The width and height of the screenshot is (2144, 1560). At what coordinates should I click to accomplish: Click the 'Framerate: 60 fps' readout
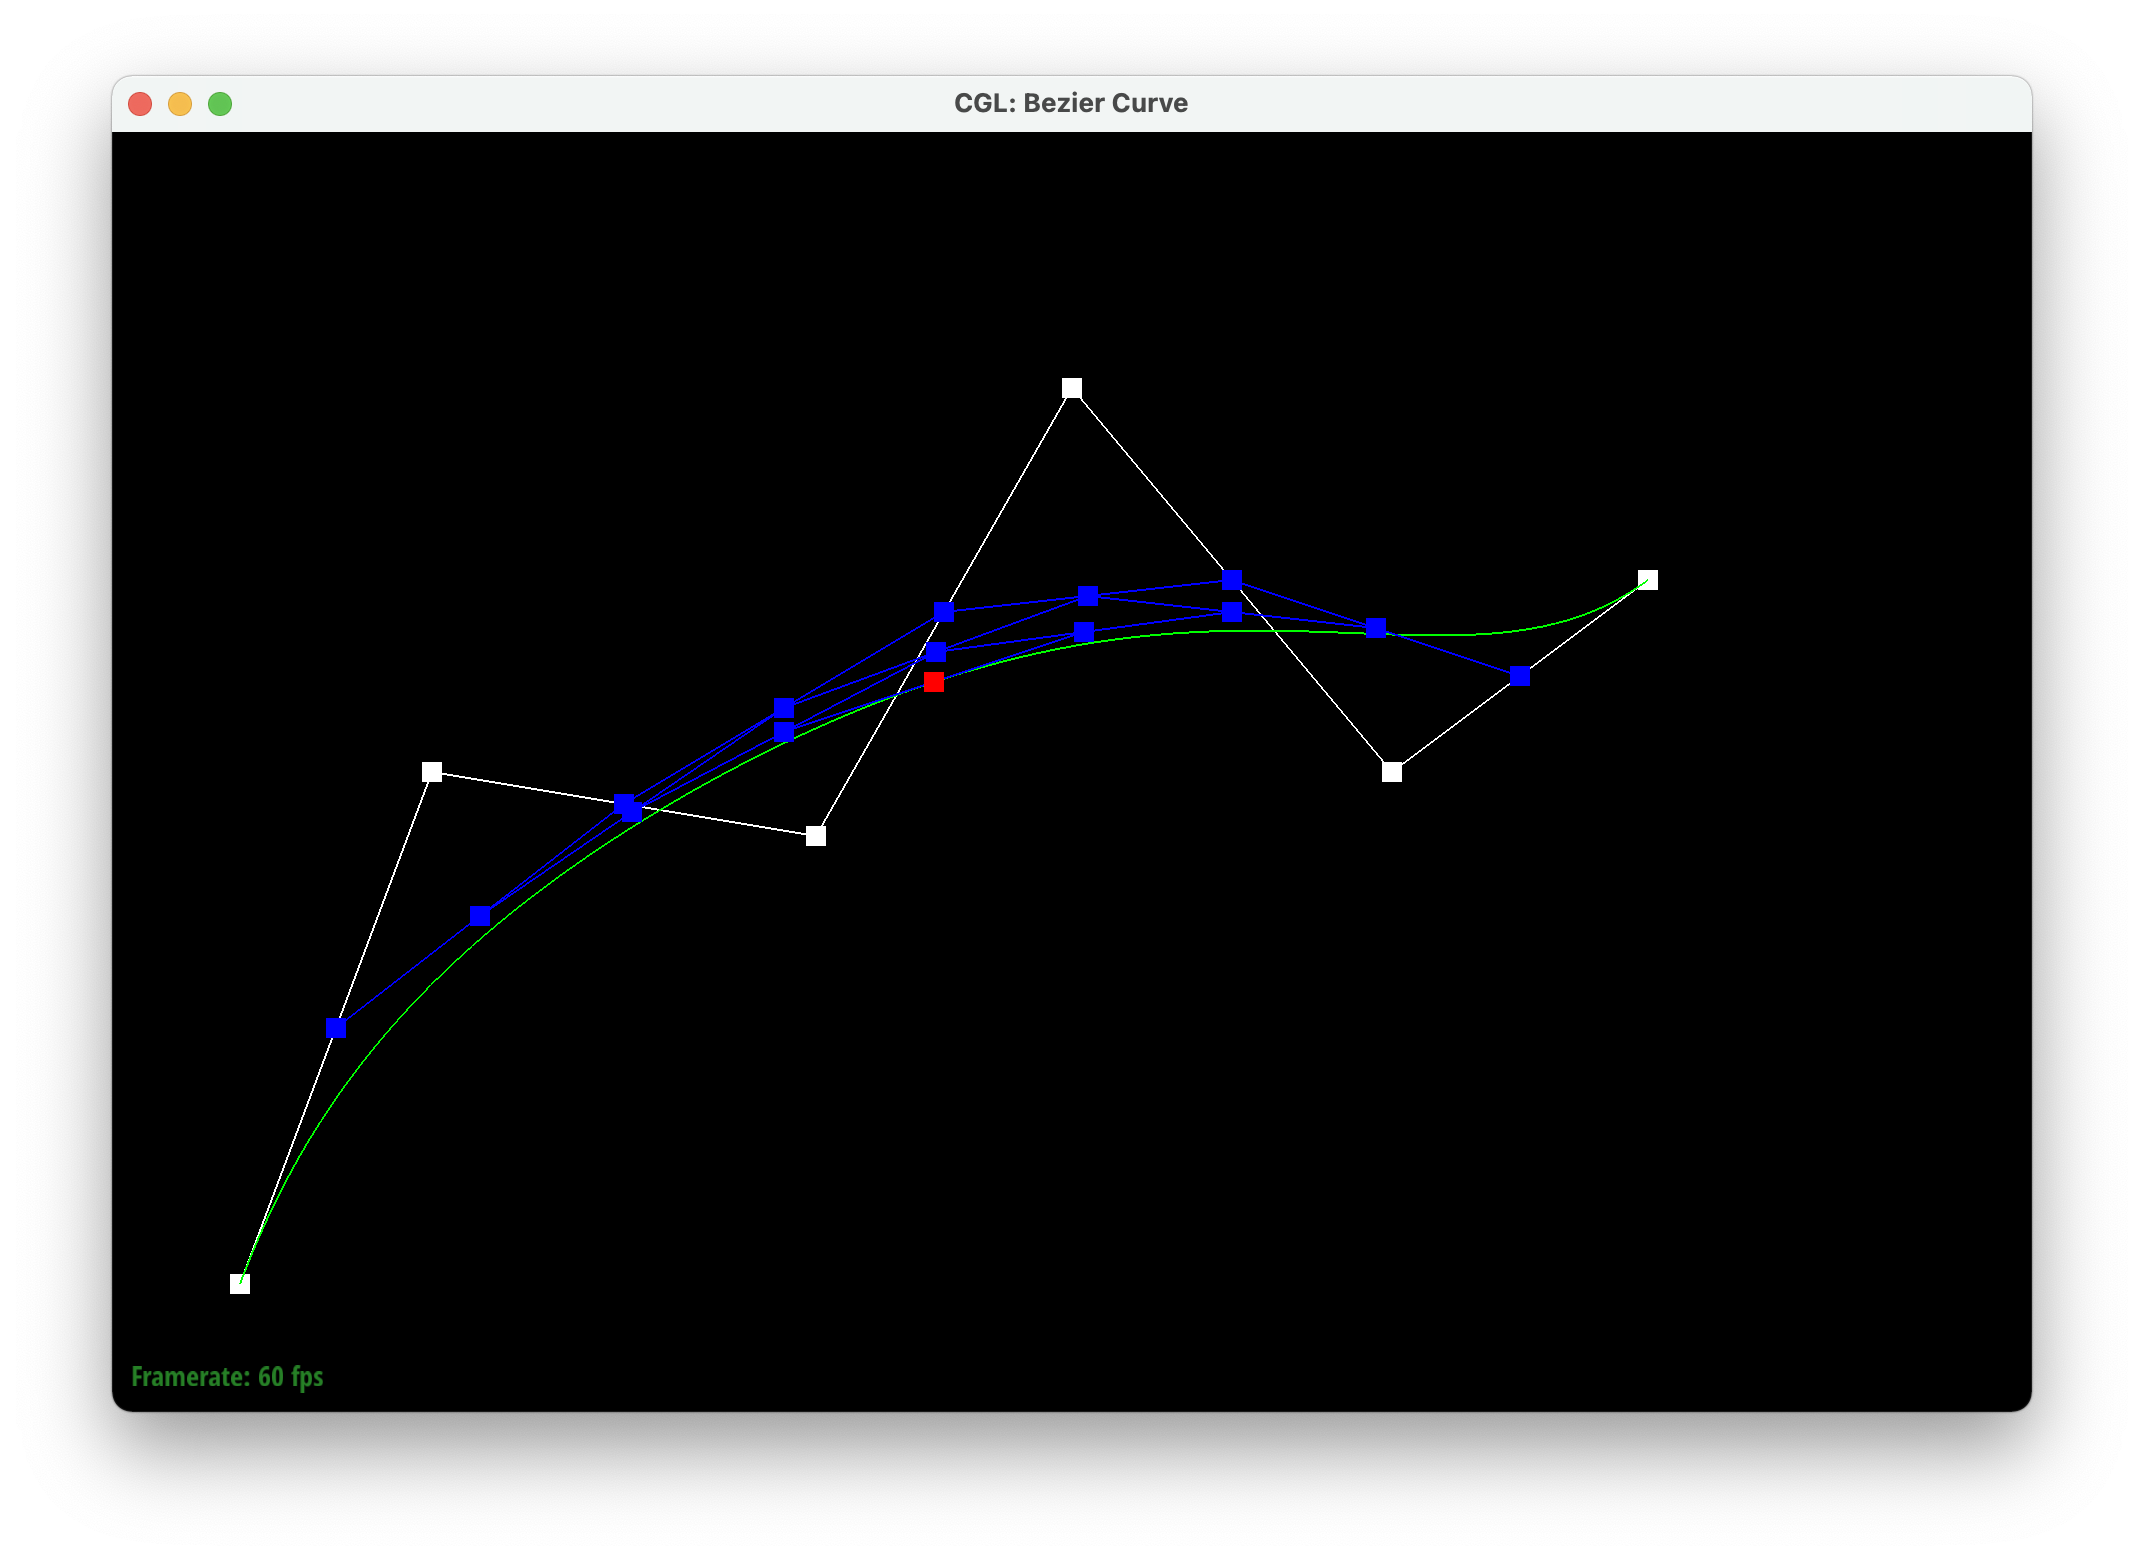pyautogui.click(x=227, y=1377)
